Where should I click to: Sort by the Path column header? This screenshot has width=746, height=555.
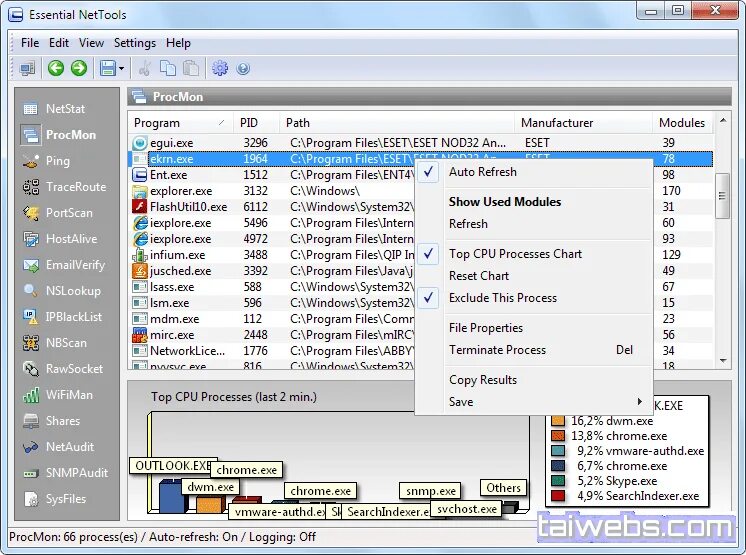pos(397,123)
